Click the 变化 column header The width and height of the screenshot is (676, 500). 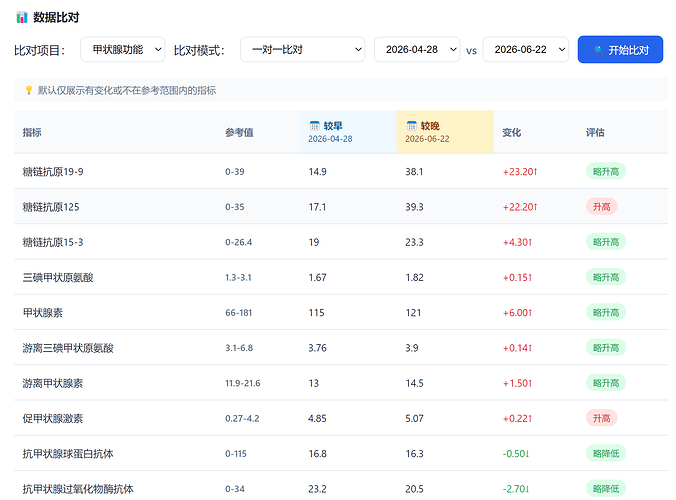(511, 132)
